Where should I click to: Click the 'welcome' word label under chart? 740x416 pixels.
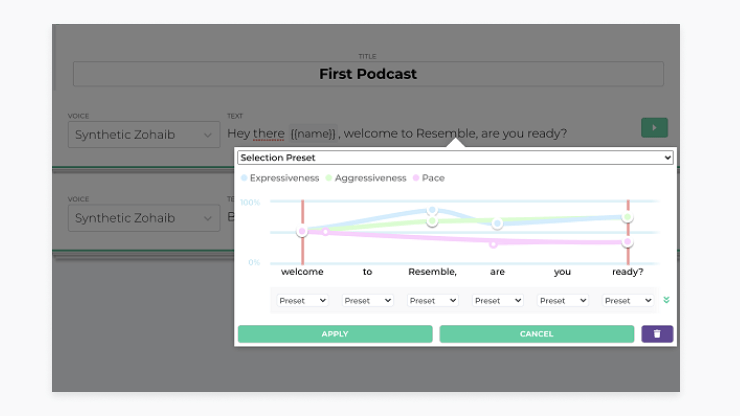[302, 272]
